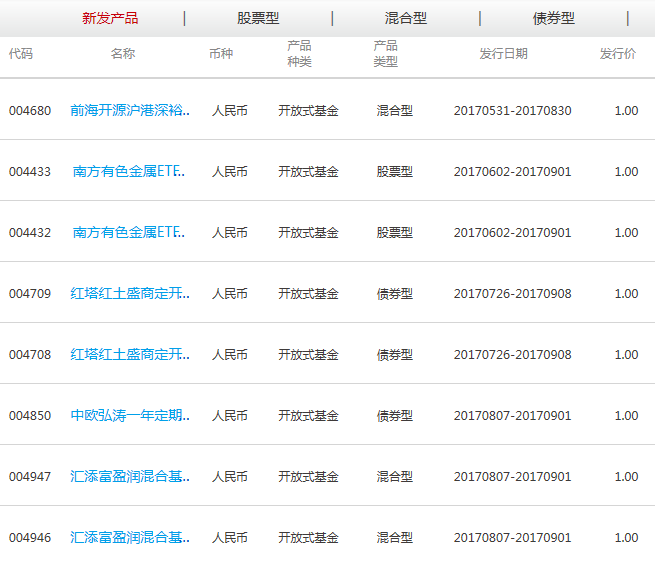Click 债券型 type in row 004850
The image size is (655, 565).
coord(395,416)
